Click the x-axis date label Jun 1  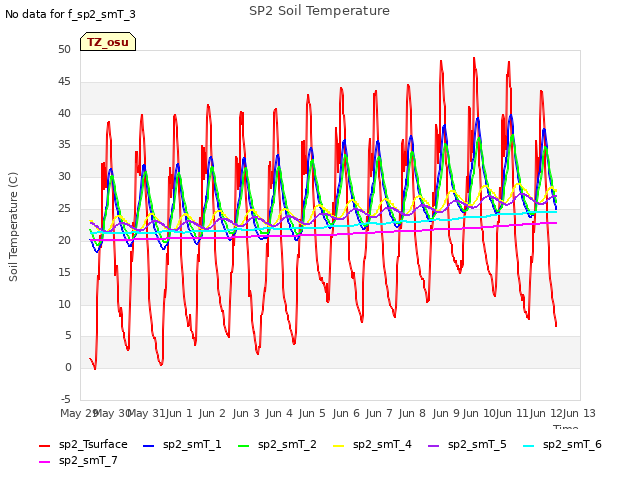tap(179, 413)
